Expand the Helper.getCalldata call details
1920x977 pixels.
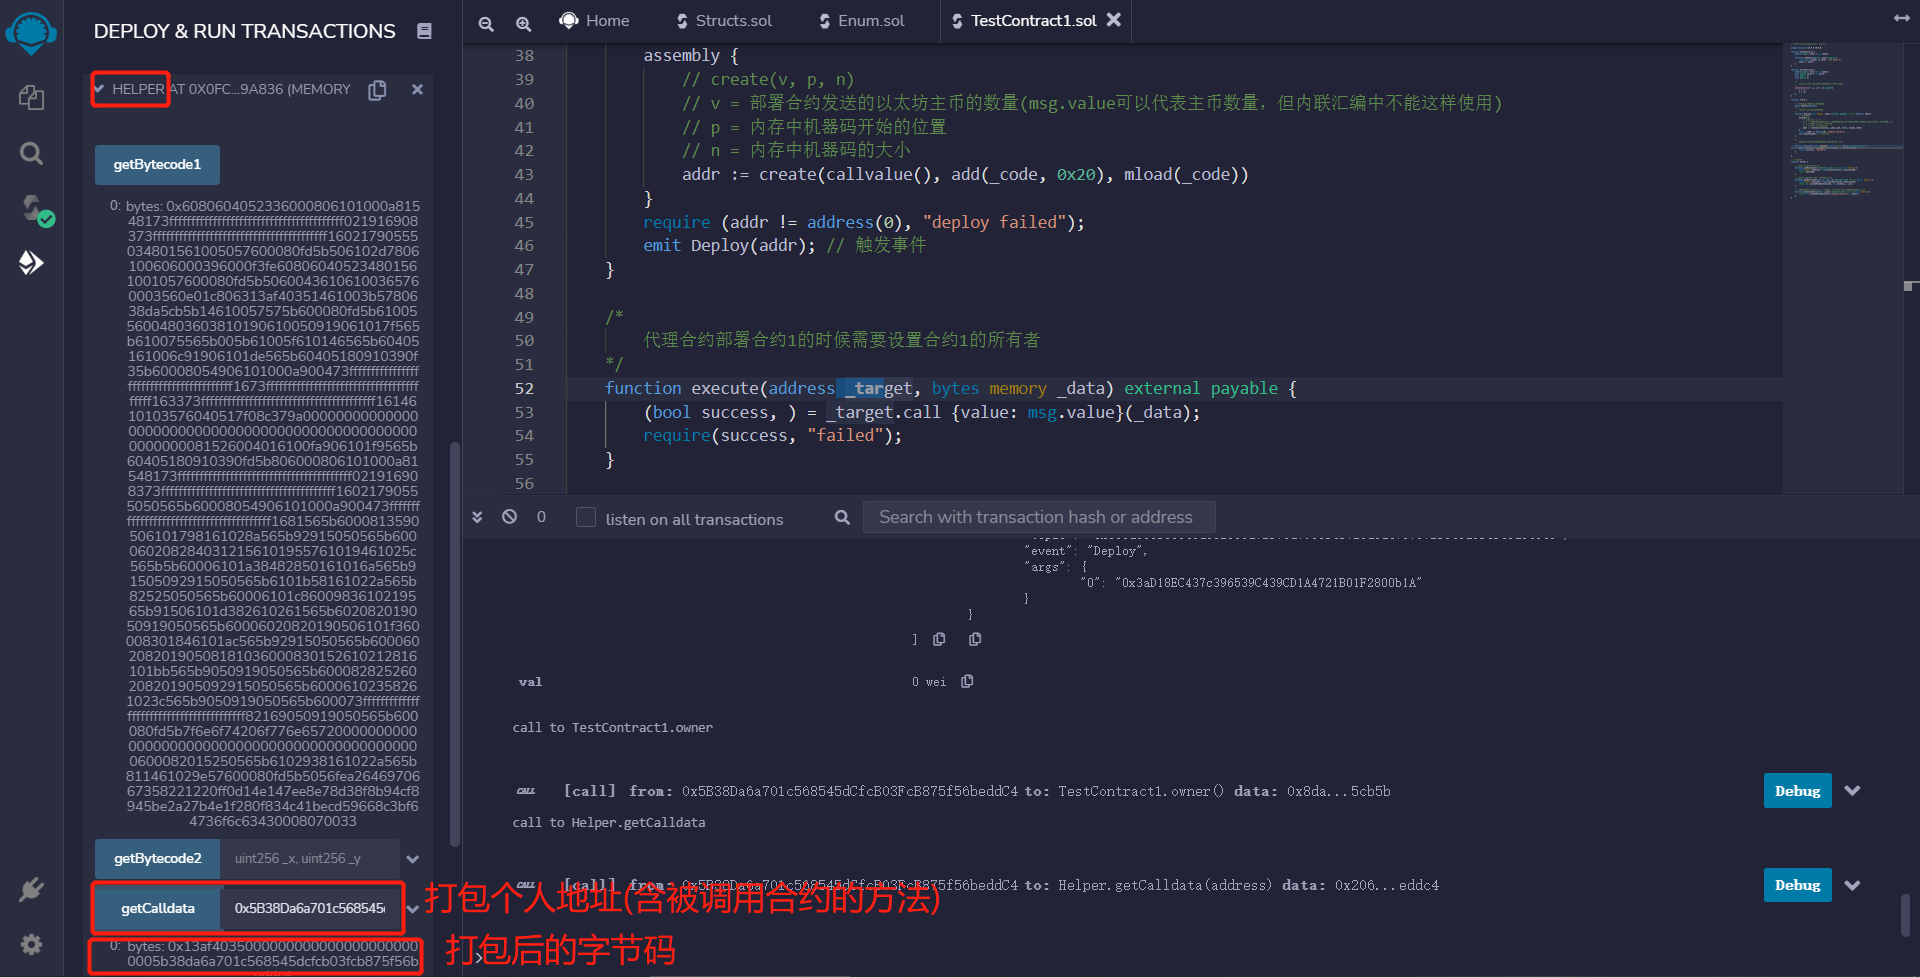(x=1853, y=885)
